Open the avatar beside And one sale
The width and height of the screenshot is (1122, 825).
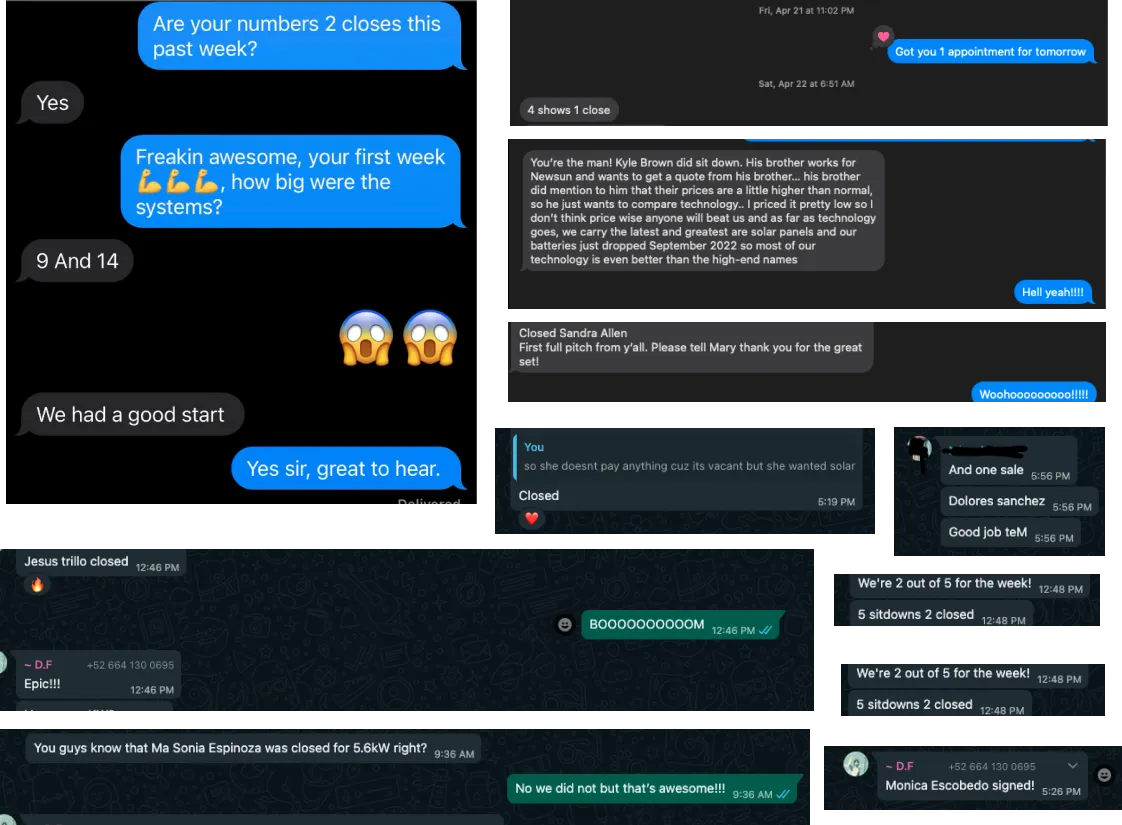pos(919,449)
